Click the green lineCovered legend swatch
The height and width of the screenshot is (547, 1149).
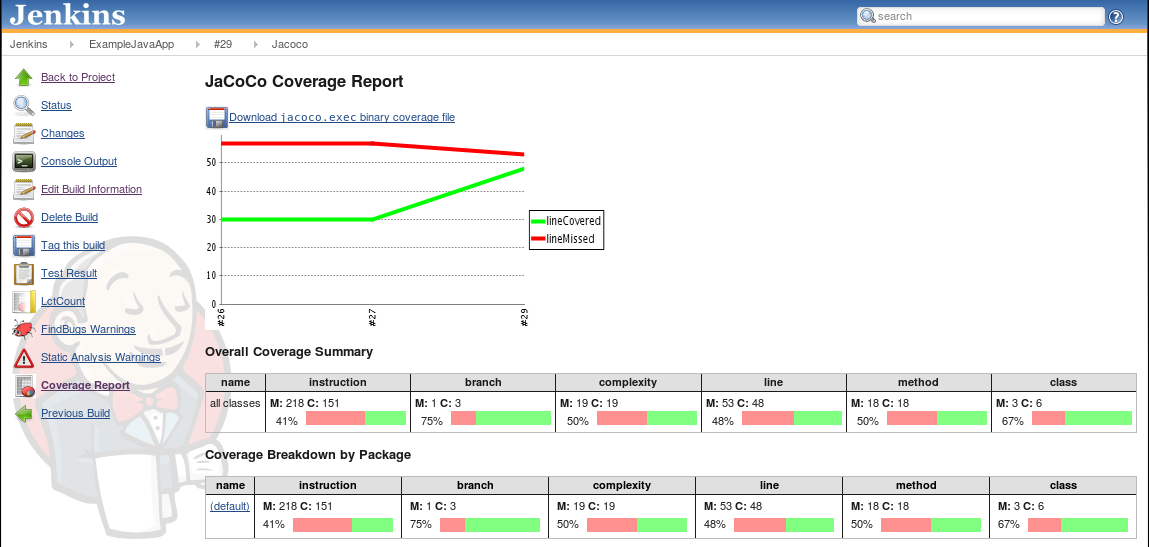(x=538, y=221)
